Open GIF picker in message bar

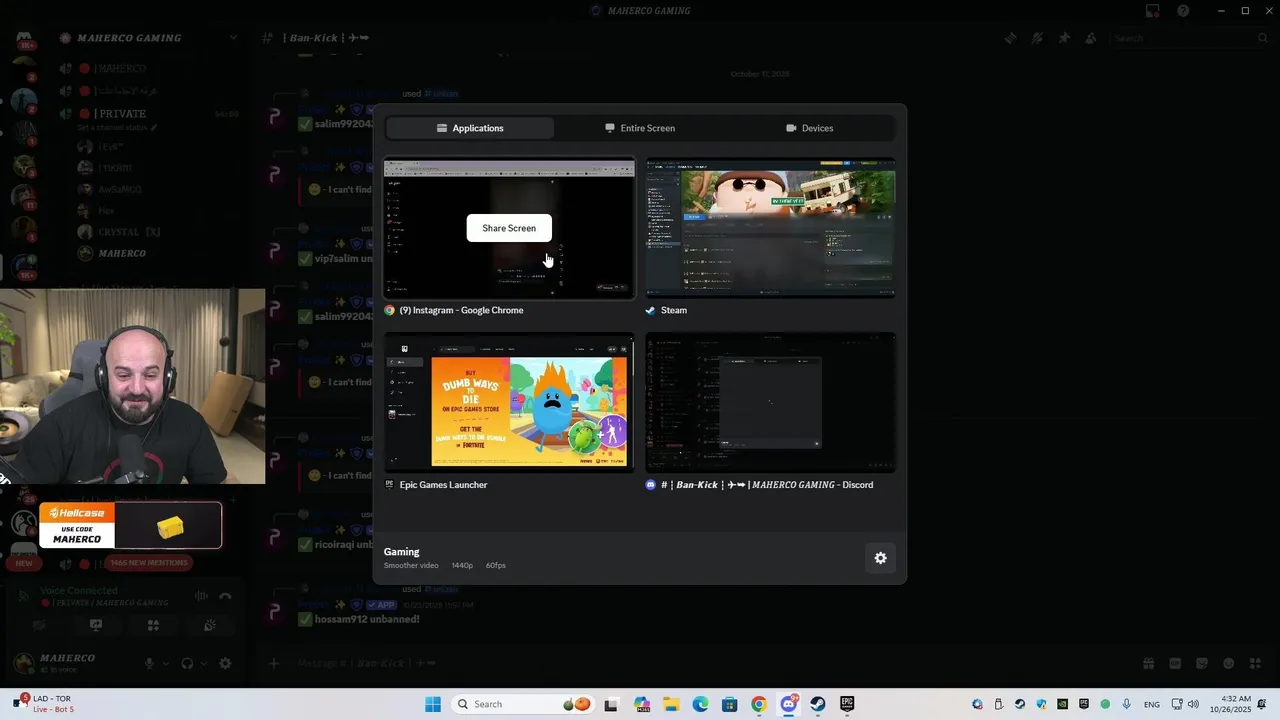click(1175, 663)
